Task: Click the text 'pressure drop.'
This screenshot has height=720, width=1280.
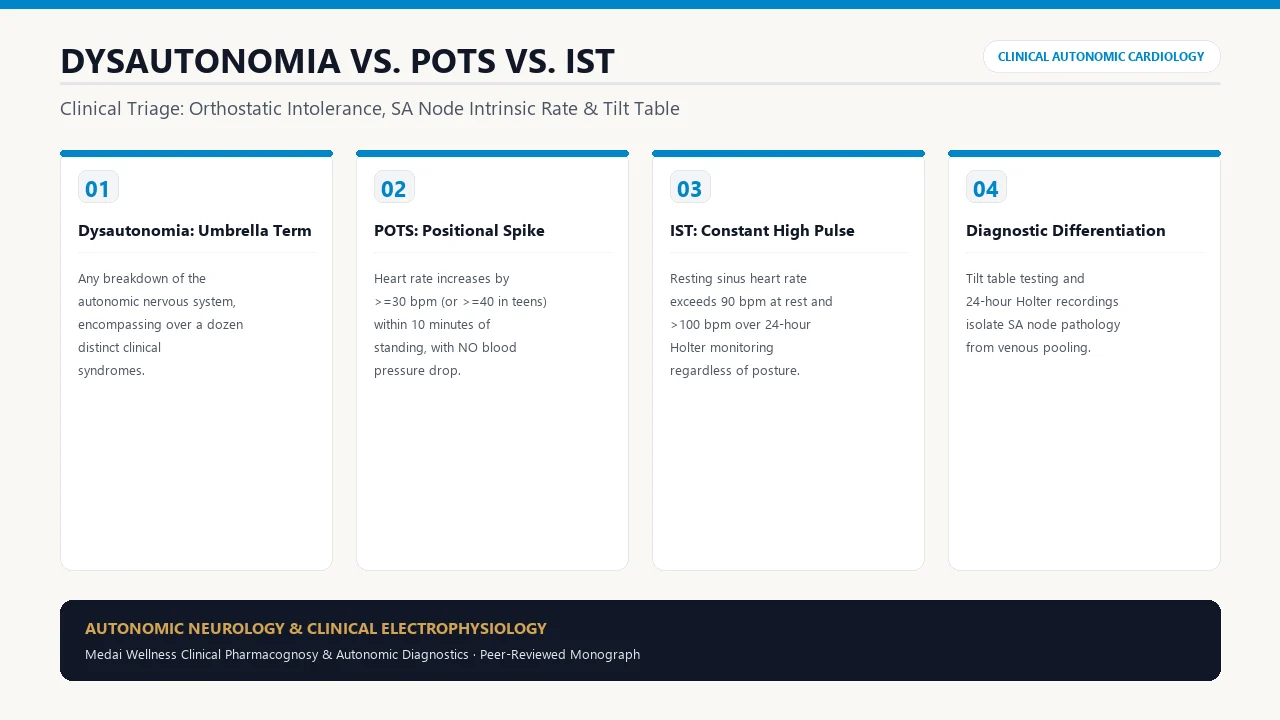Action: click(x=417, y=371)
